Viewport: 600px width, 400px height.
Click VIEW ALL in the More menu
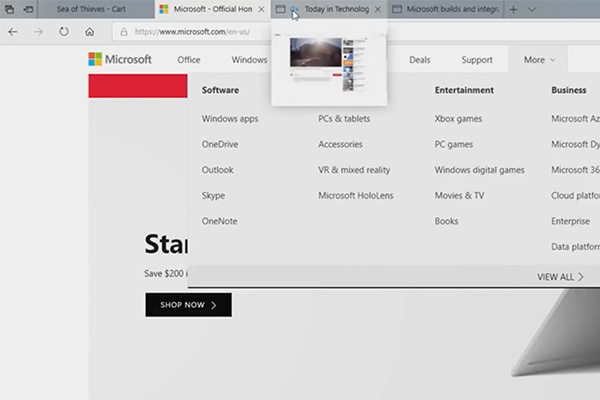[560, 277]
